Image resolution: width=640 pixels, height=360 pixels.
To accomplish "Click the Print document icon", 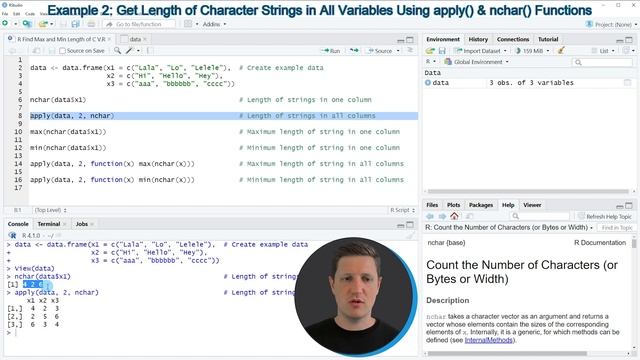I will [91, 24].
